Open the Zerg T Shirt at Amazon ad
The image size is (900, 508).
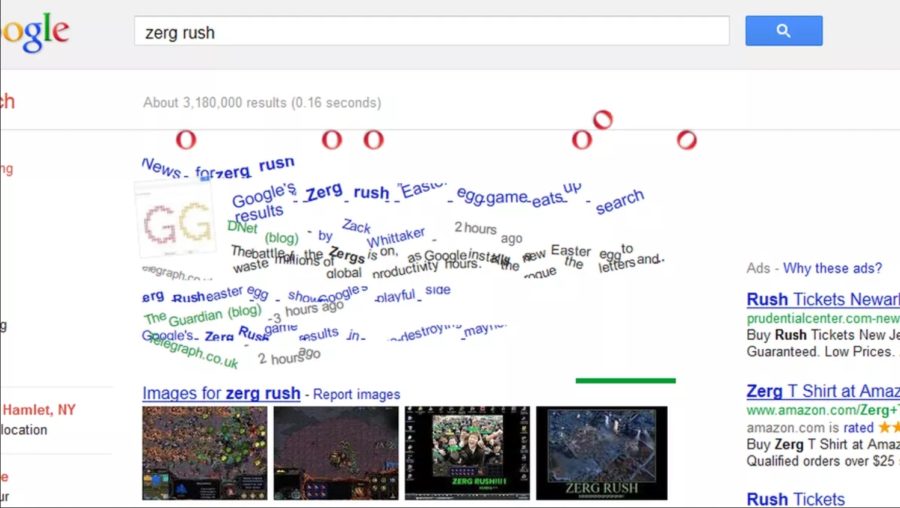tap(822, 391)
